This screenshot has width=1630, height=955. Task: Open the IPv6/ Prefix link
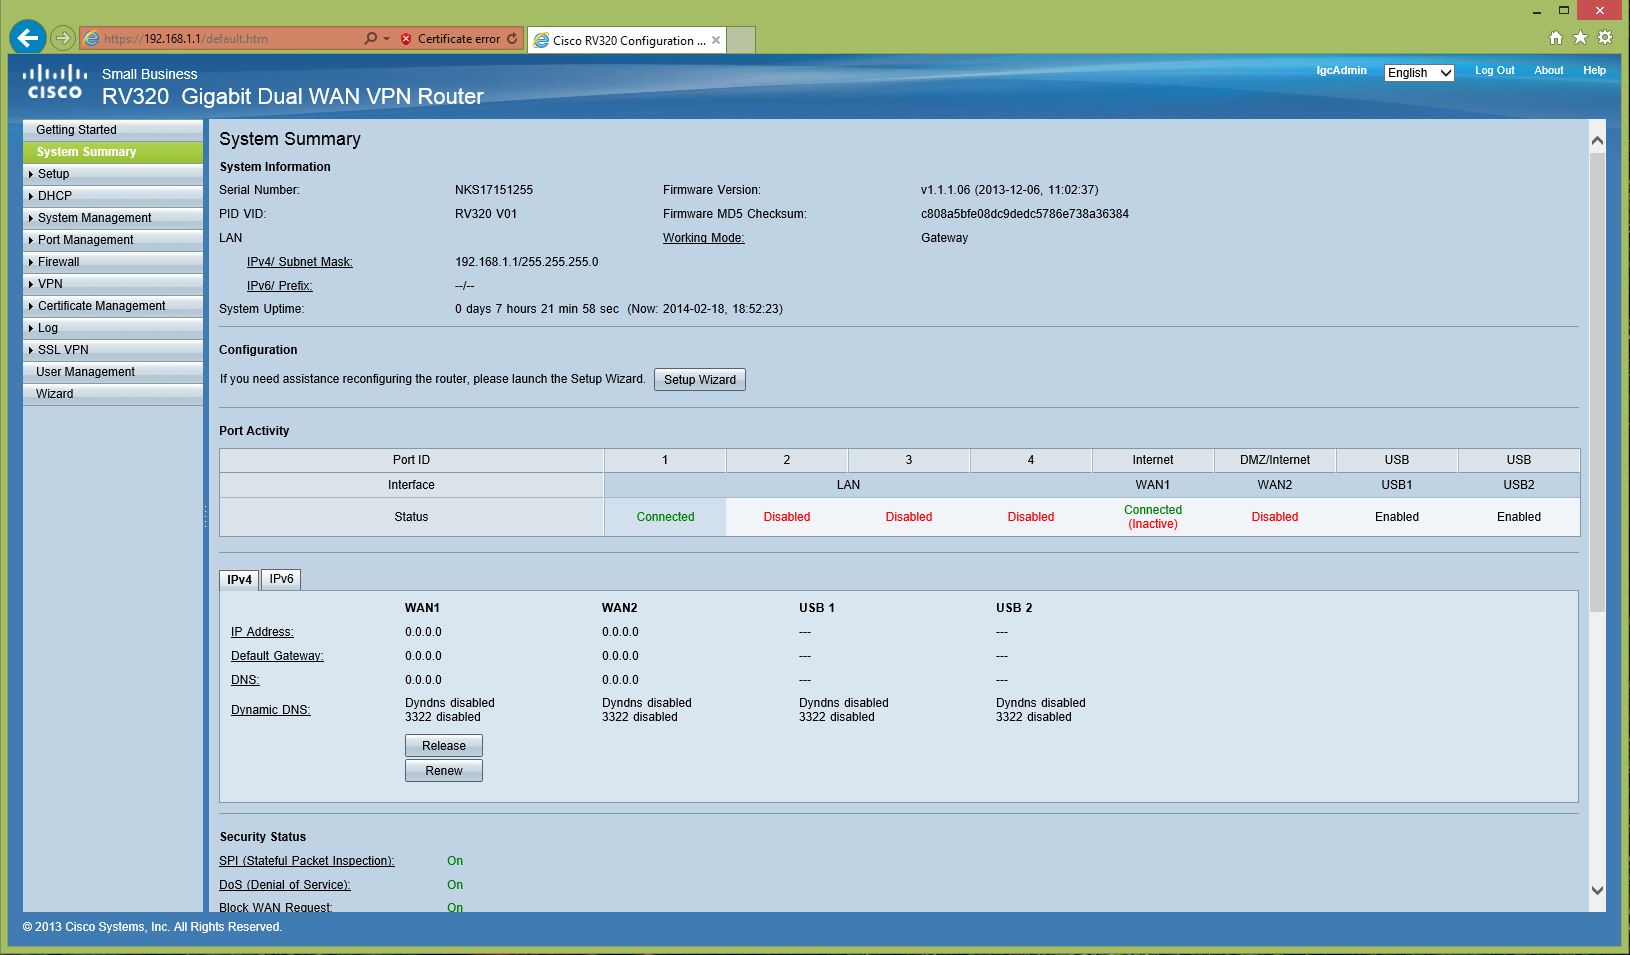tap(280, 286)
